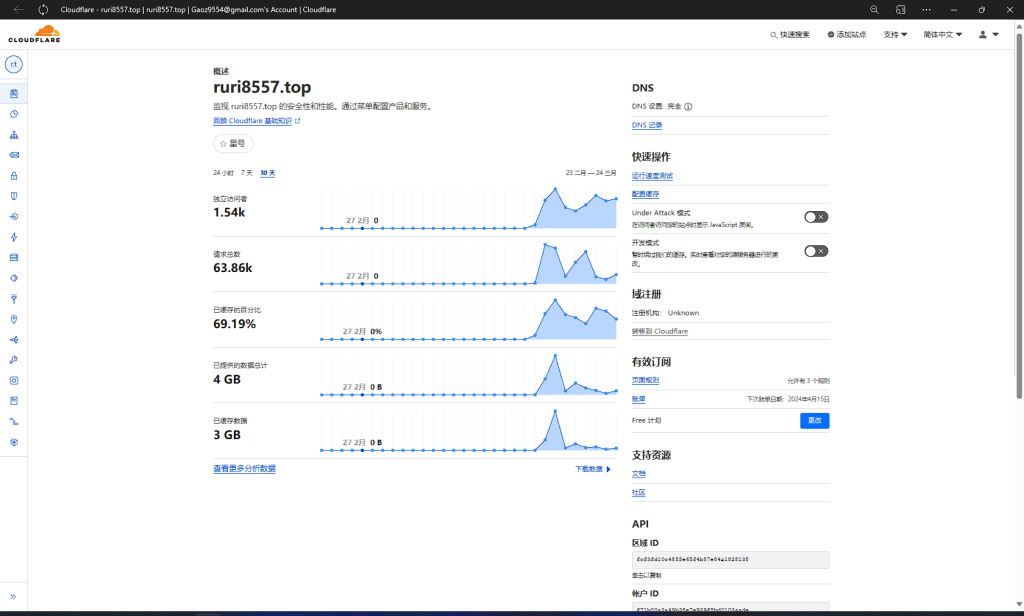This screenshot has width=1024, height=616.
Task: Open Caching drive icon in sidebar
Action: [x=14, y=257]
